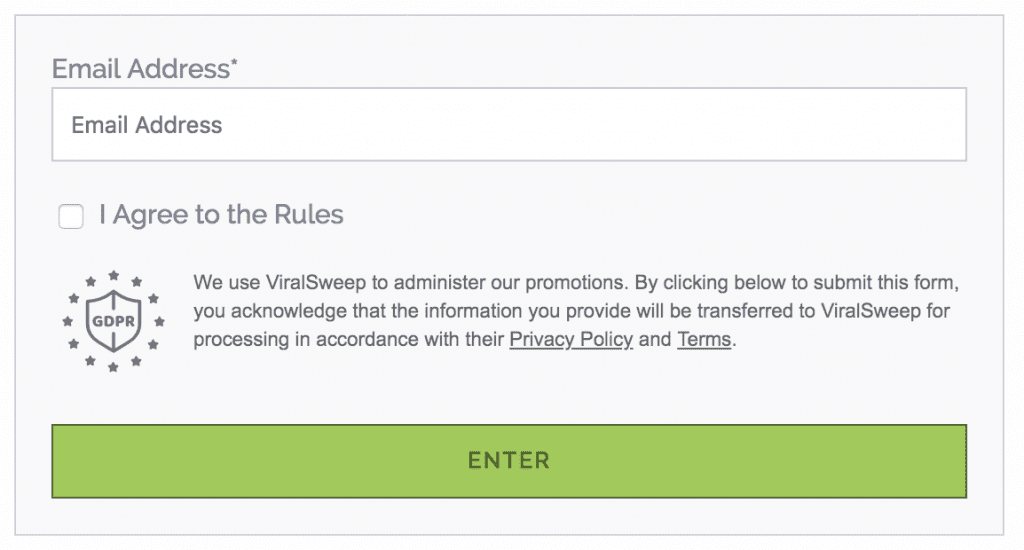The width and height of the screenshot is (1024, 550).
Task: Click the required asterisk after Email Address
Action: pyautogui.click(x=234, y=62)
